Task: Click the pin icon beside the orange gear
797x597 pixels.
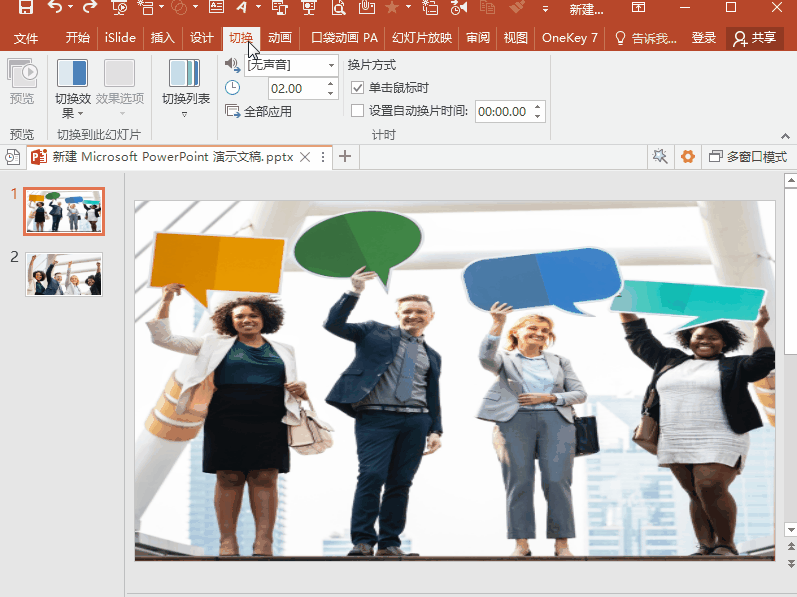Action: [x=660, y=156]
